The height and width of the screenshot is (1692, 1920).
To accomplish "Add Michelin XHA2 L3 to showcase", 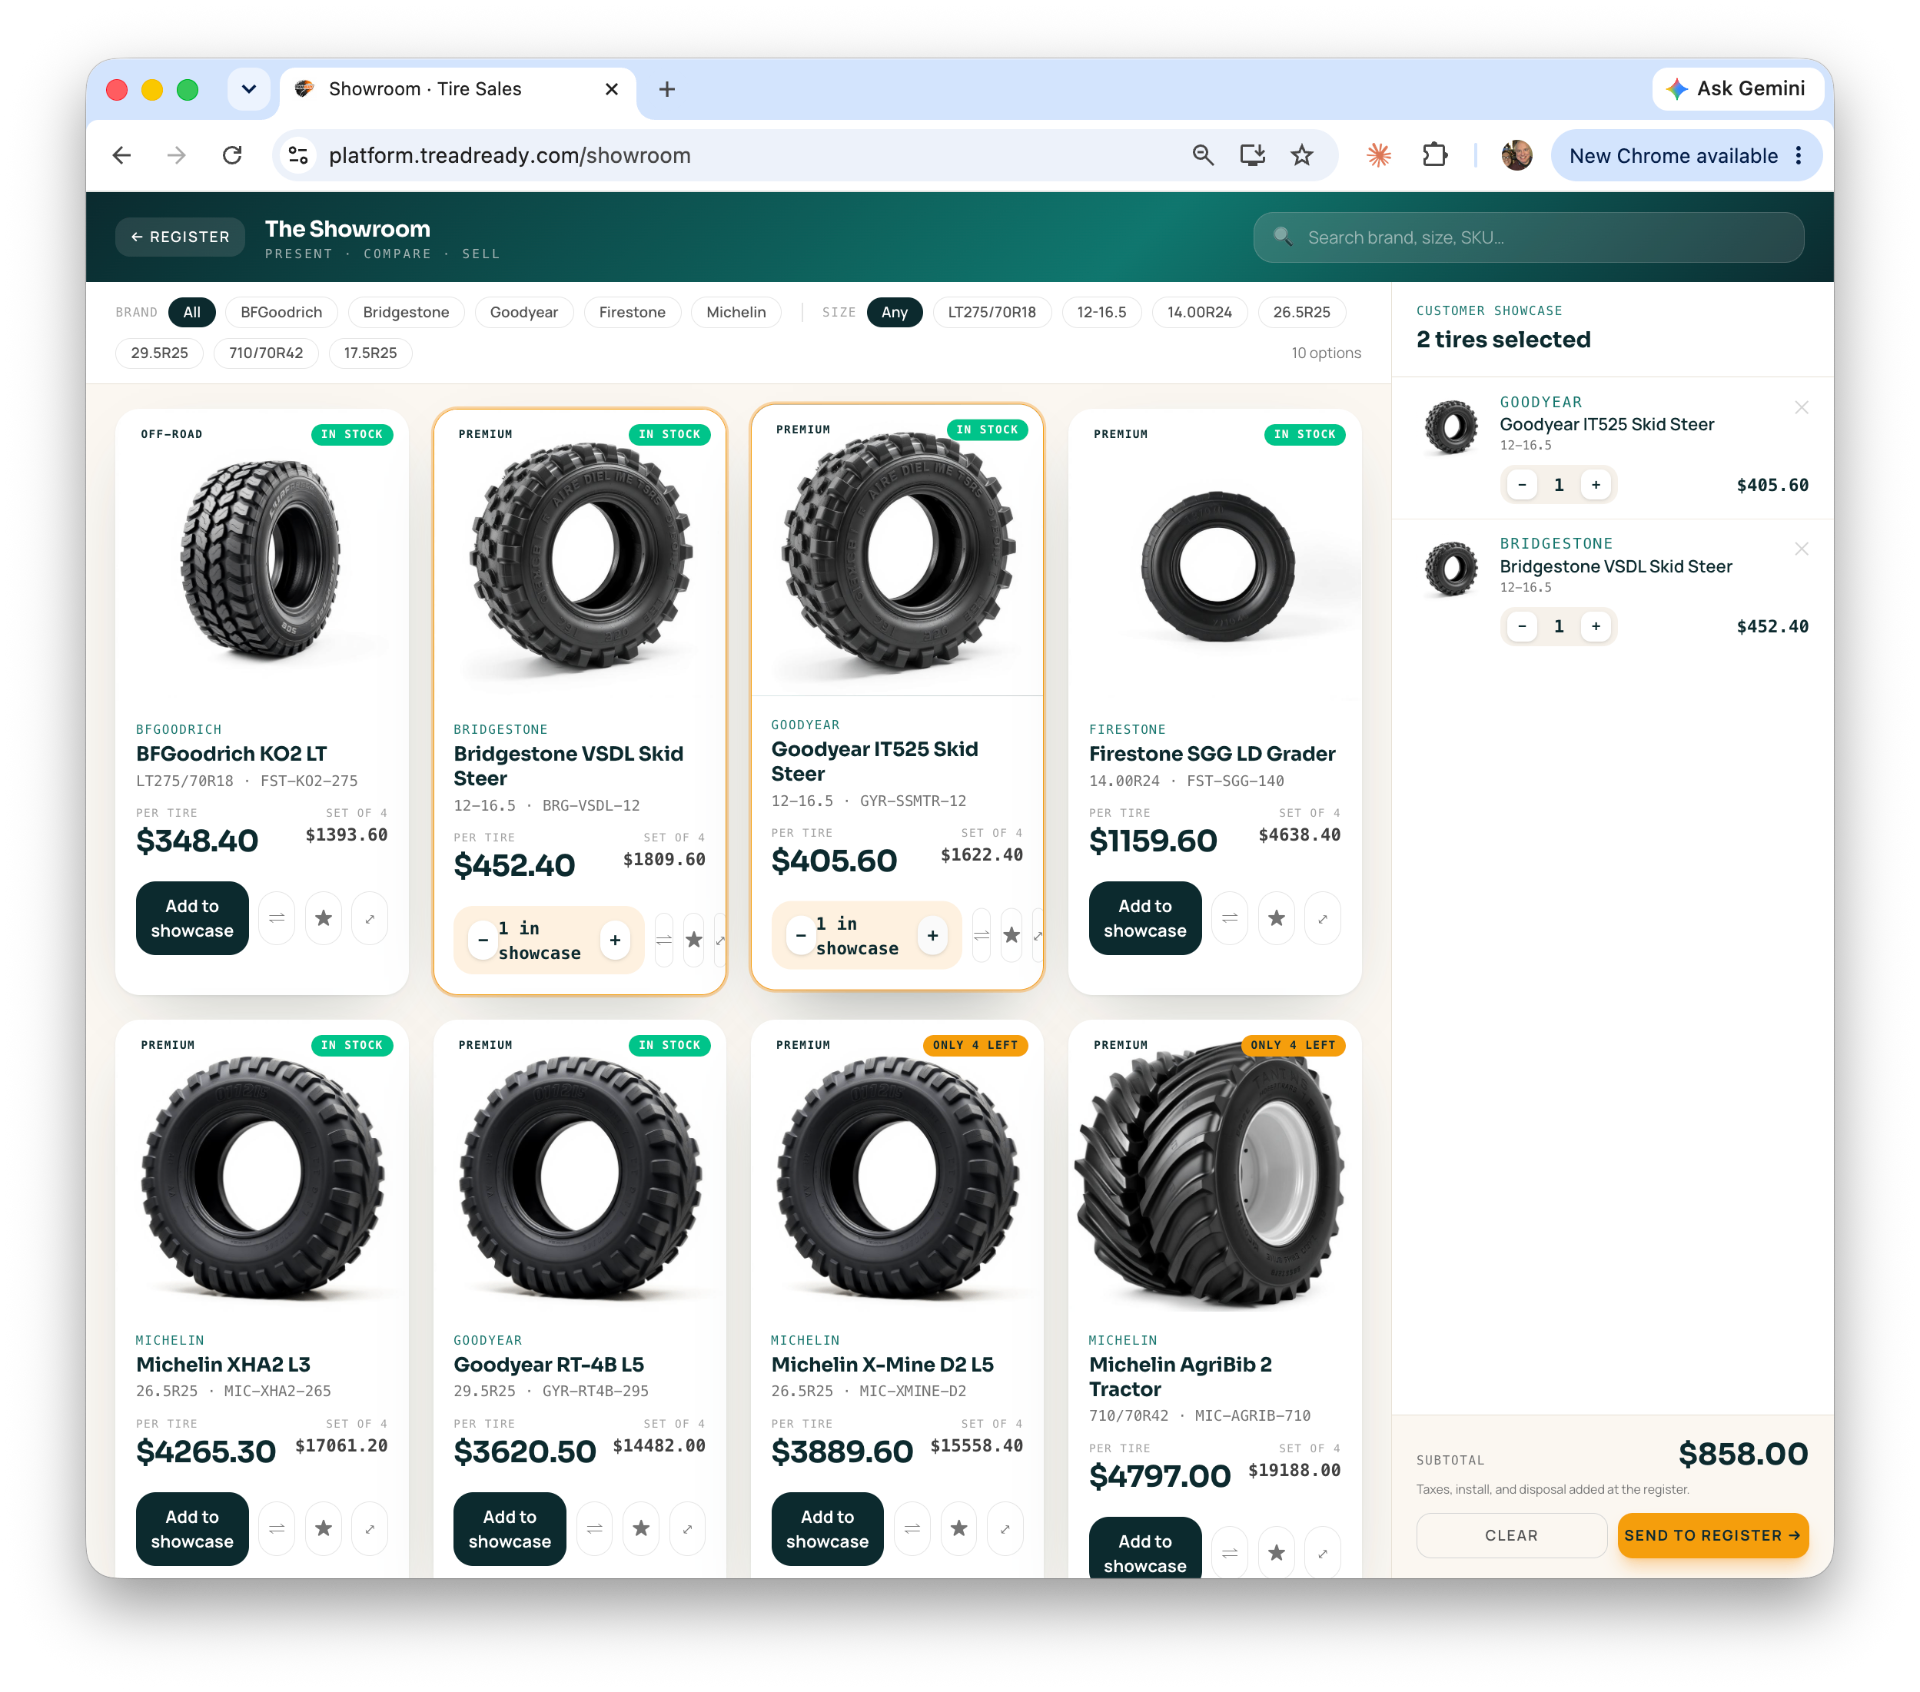I will 192,1529.
